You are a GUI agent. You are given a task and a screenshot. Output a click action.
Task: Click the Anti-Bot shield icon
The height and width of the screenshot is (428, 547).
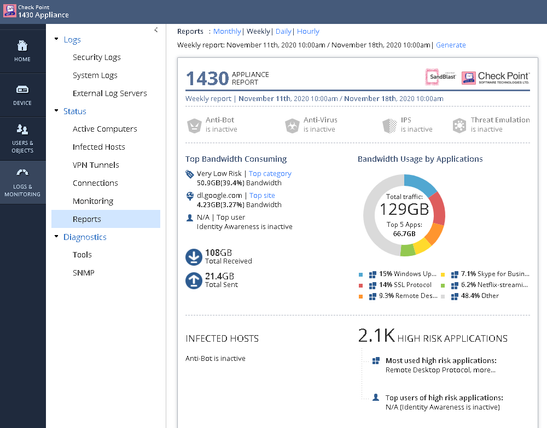pyautogui.click(x=194, y=126)
